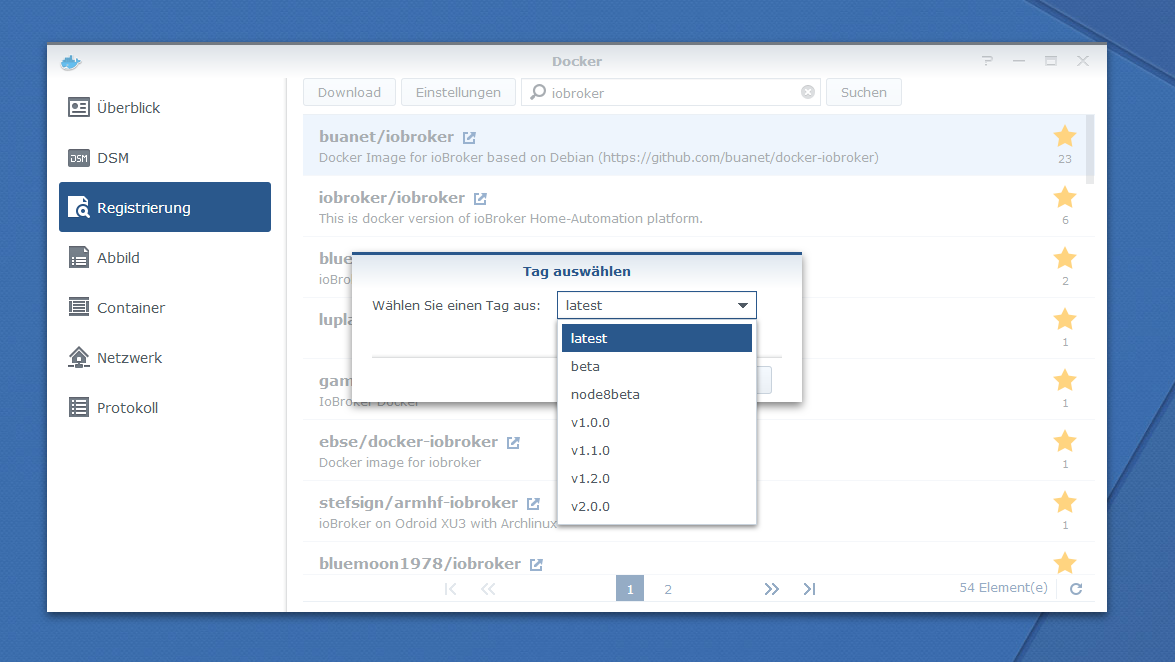Choose the beta tag option
Screen dimensions: 1175x662
point(656,366)
